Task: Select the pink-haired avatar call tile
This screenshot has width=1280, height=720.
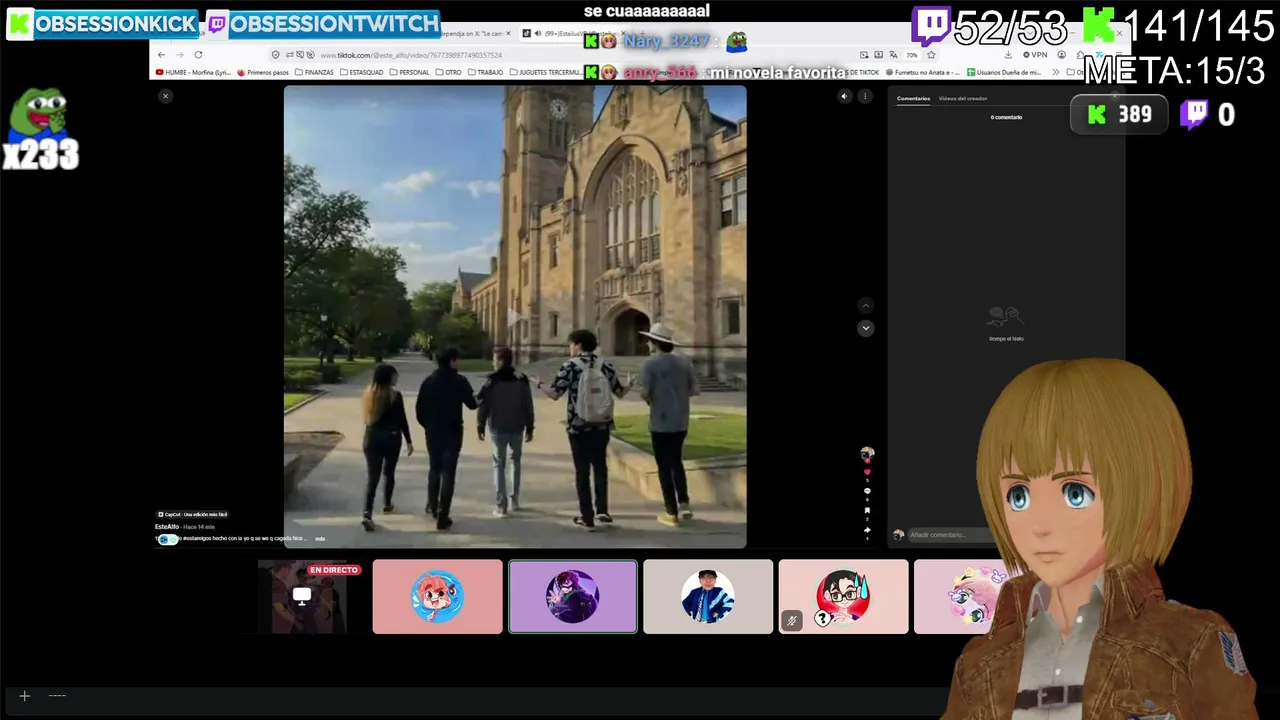Action: pyautogui.click(x=437, y=596)
